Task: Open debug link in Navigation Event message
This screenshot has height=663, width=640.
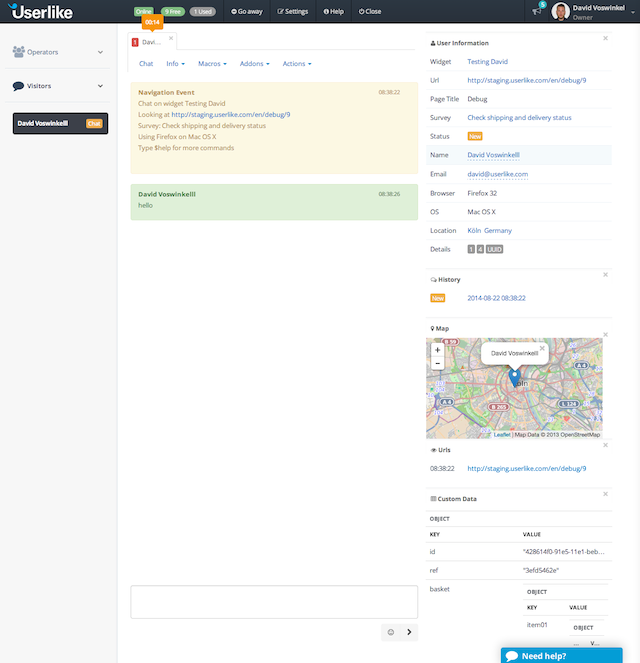Action: [230, 115]
